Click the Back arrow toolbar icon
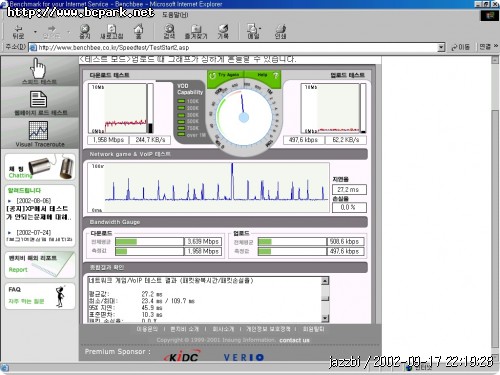This screenshot has height=375, width=500. [x=18, y=31]
